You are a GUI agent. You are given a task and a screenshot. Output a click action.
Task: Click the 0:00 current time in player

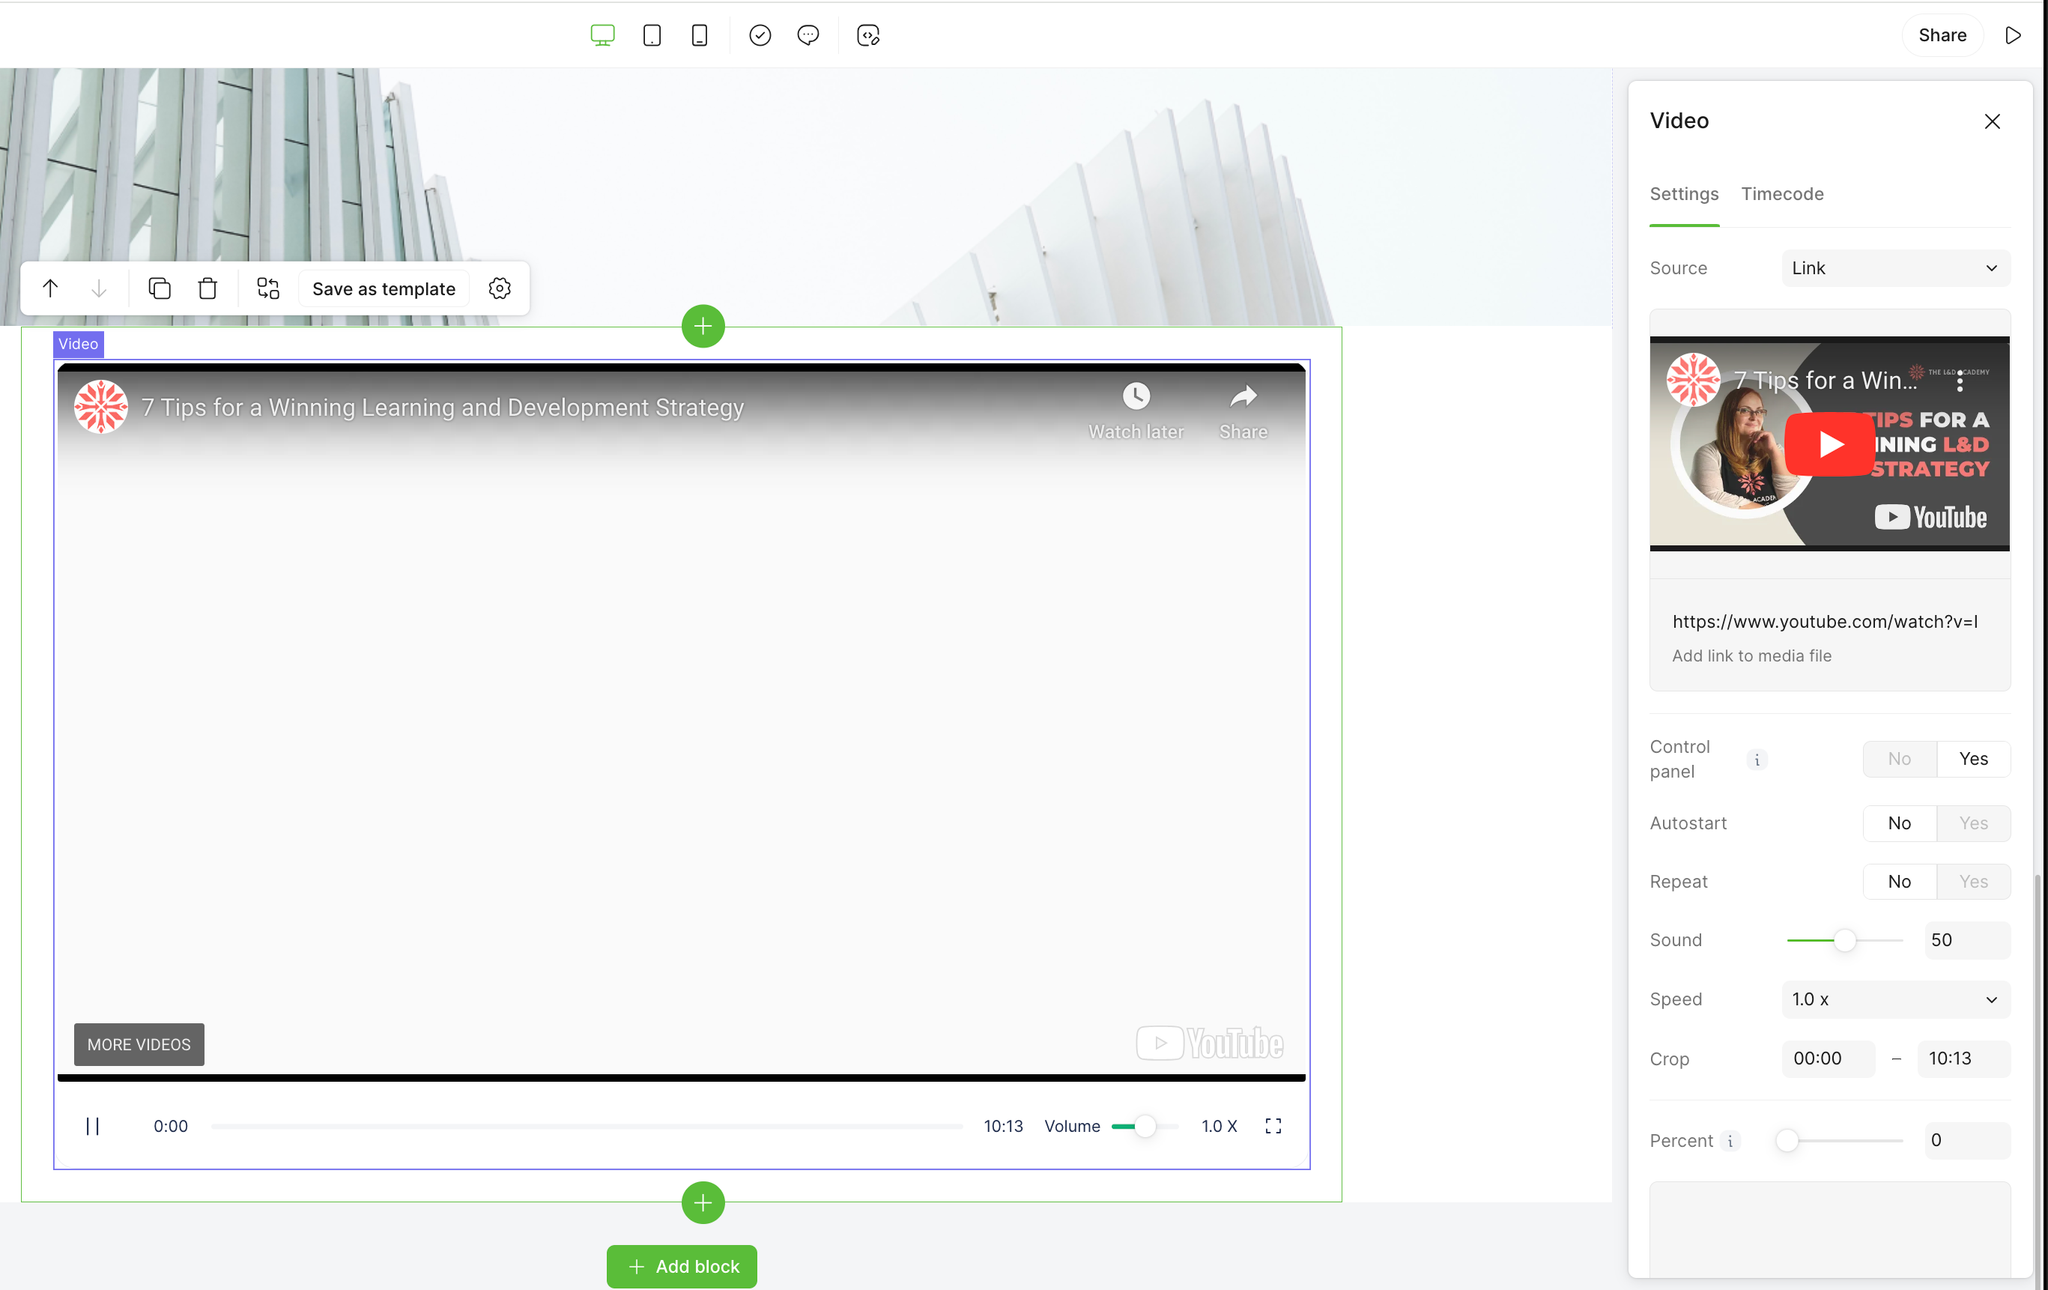pyautogui.click(x=171, y=1127)
